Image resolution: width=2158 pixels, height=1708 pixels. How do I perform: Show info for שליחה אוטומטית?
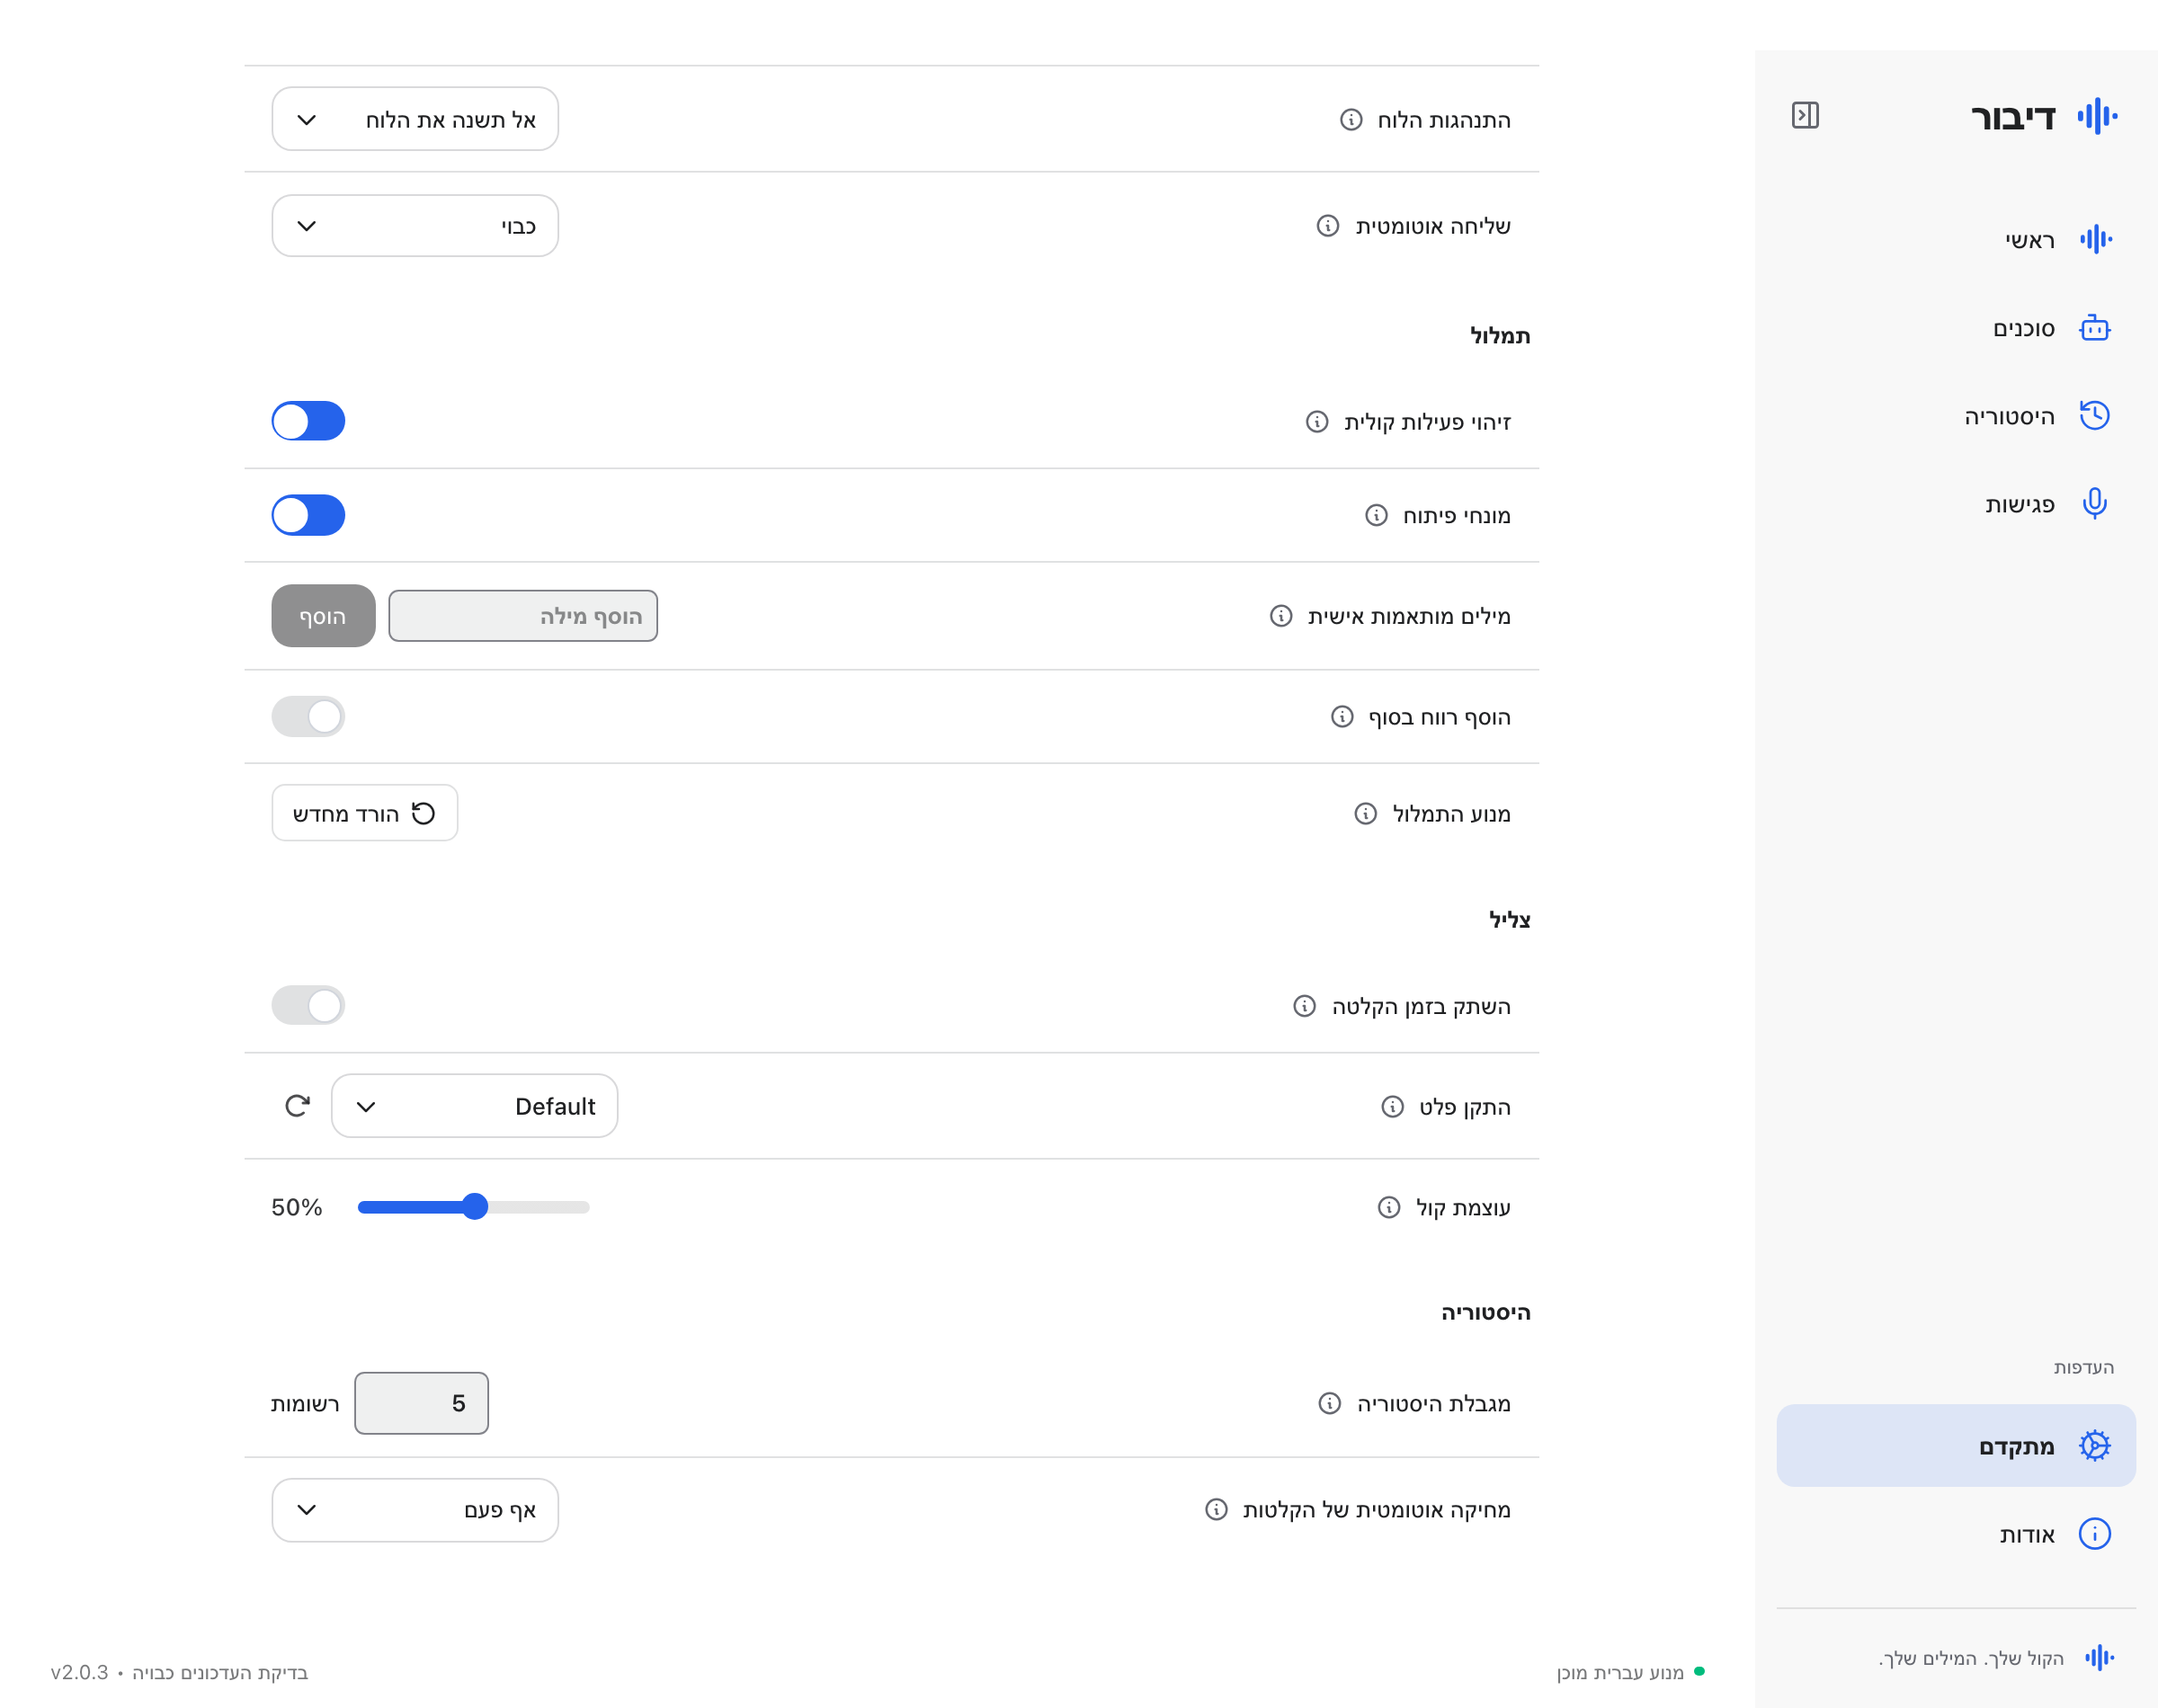(x=1327, y=226)
